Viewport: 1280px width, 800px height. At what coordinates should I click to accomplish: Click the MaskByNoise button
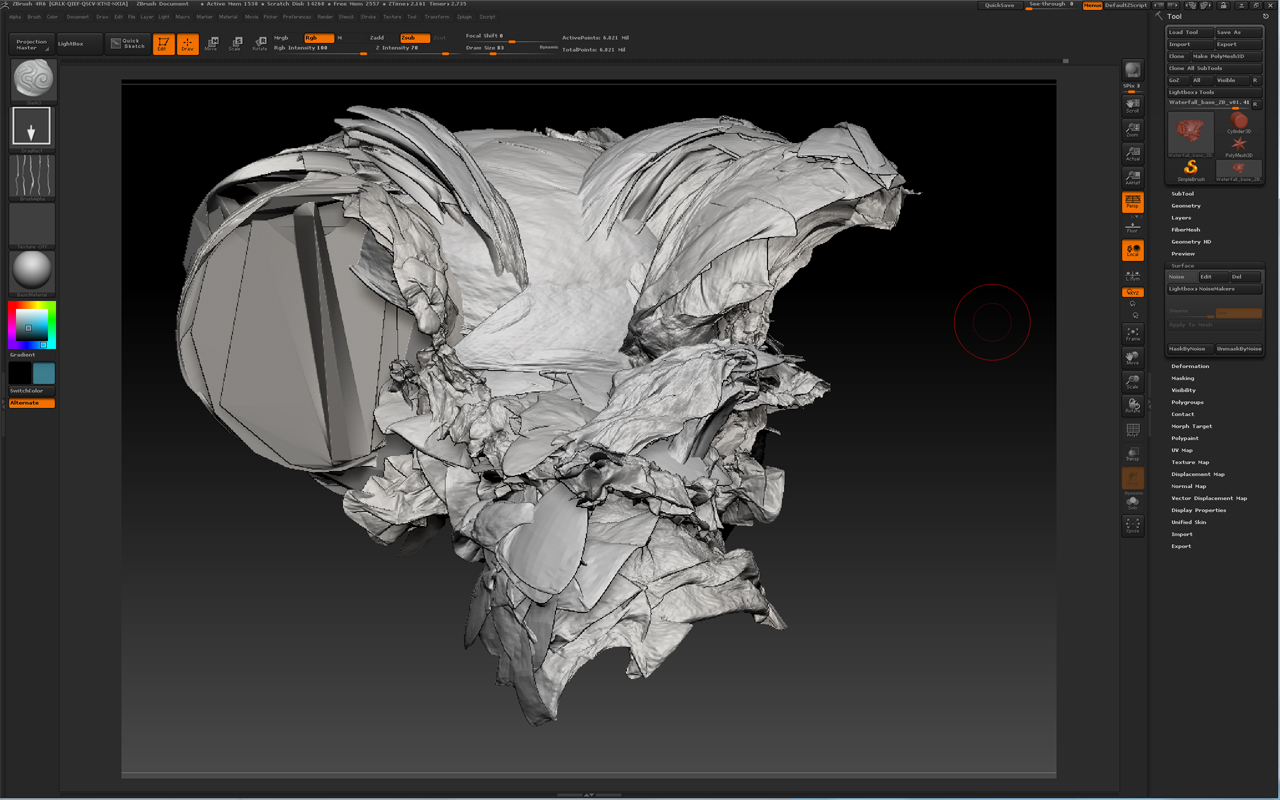pyautogui.click(x=1190, y=349)
